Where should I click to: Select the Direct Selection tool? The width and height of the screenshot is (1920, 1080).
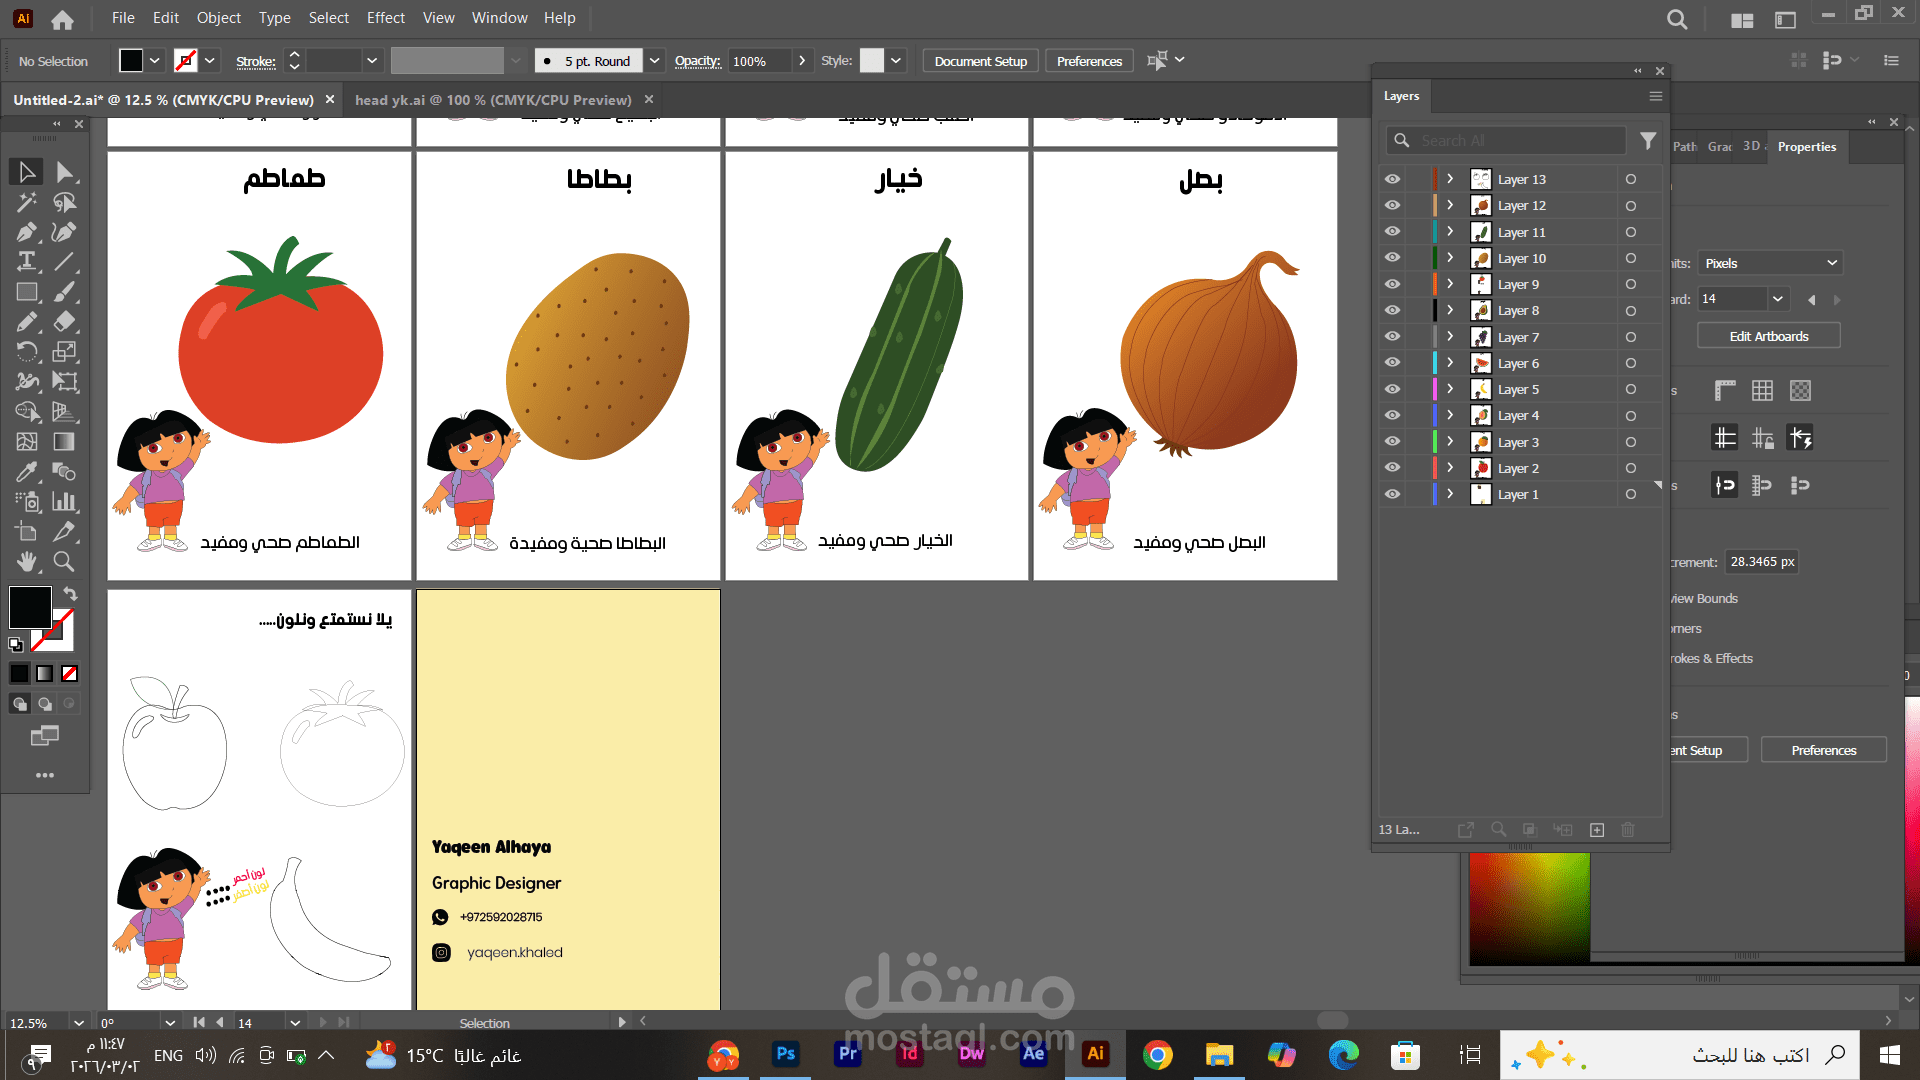[x=65, y=172]
